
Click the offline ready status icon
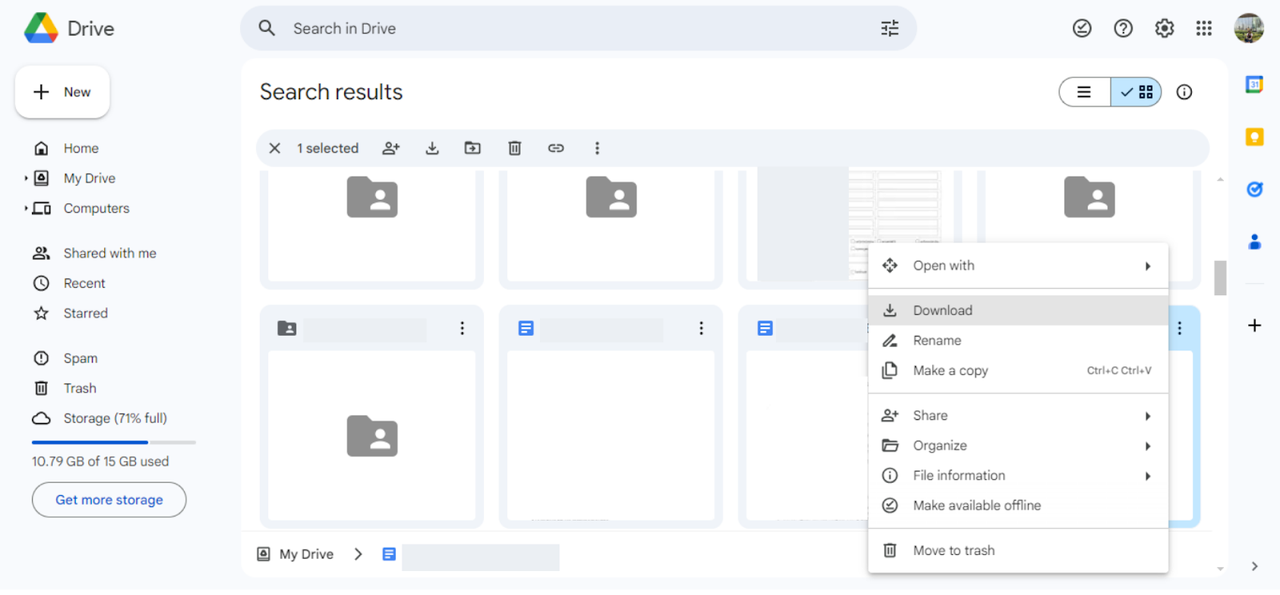1082,28
